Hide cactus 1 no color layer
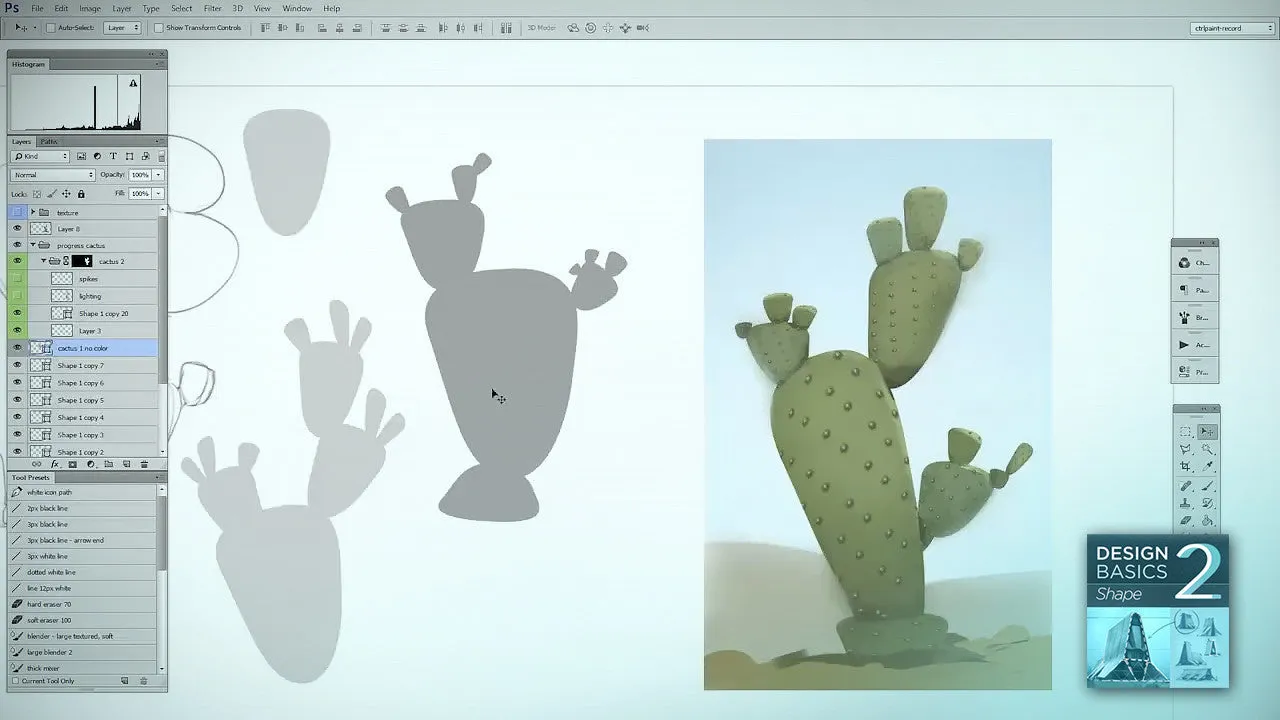This screenshot has height=720, width=1280. [17, 348]
